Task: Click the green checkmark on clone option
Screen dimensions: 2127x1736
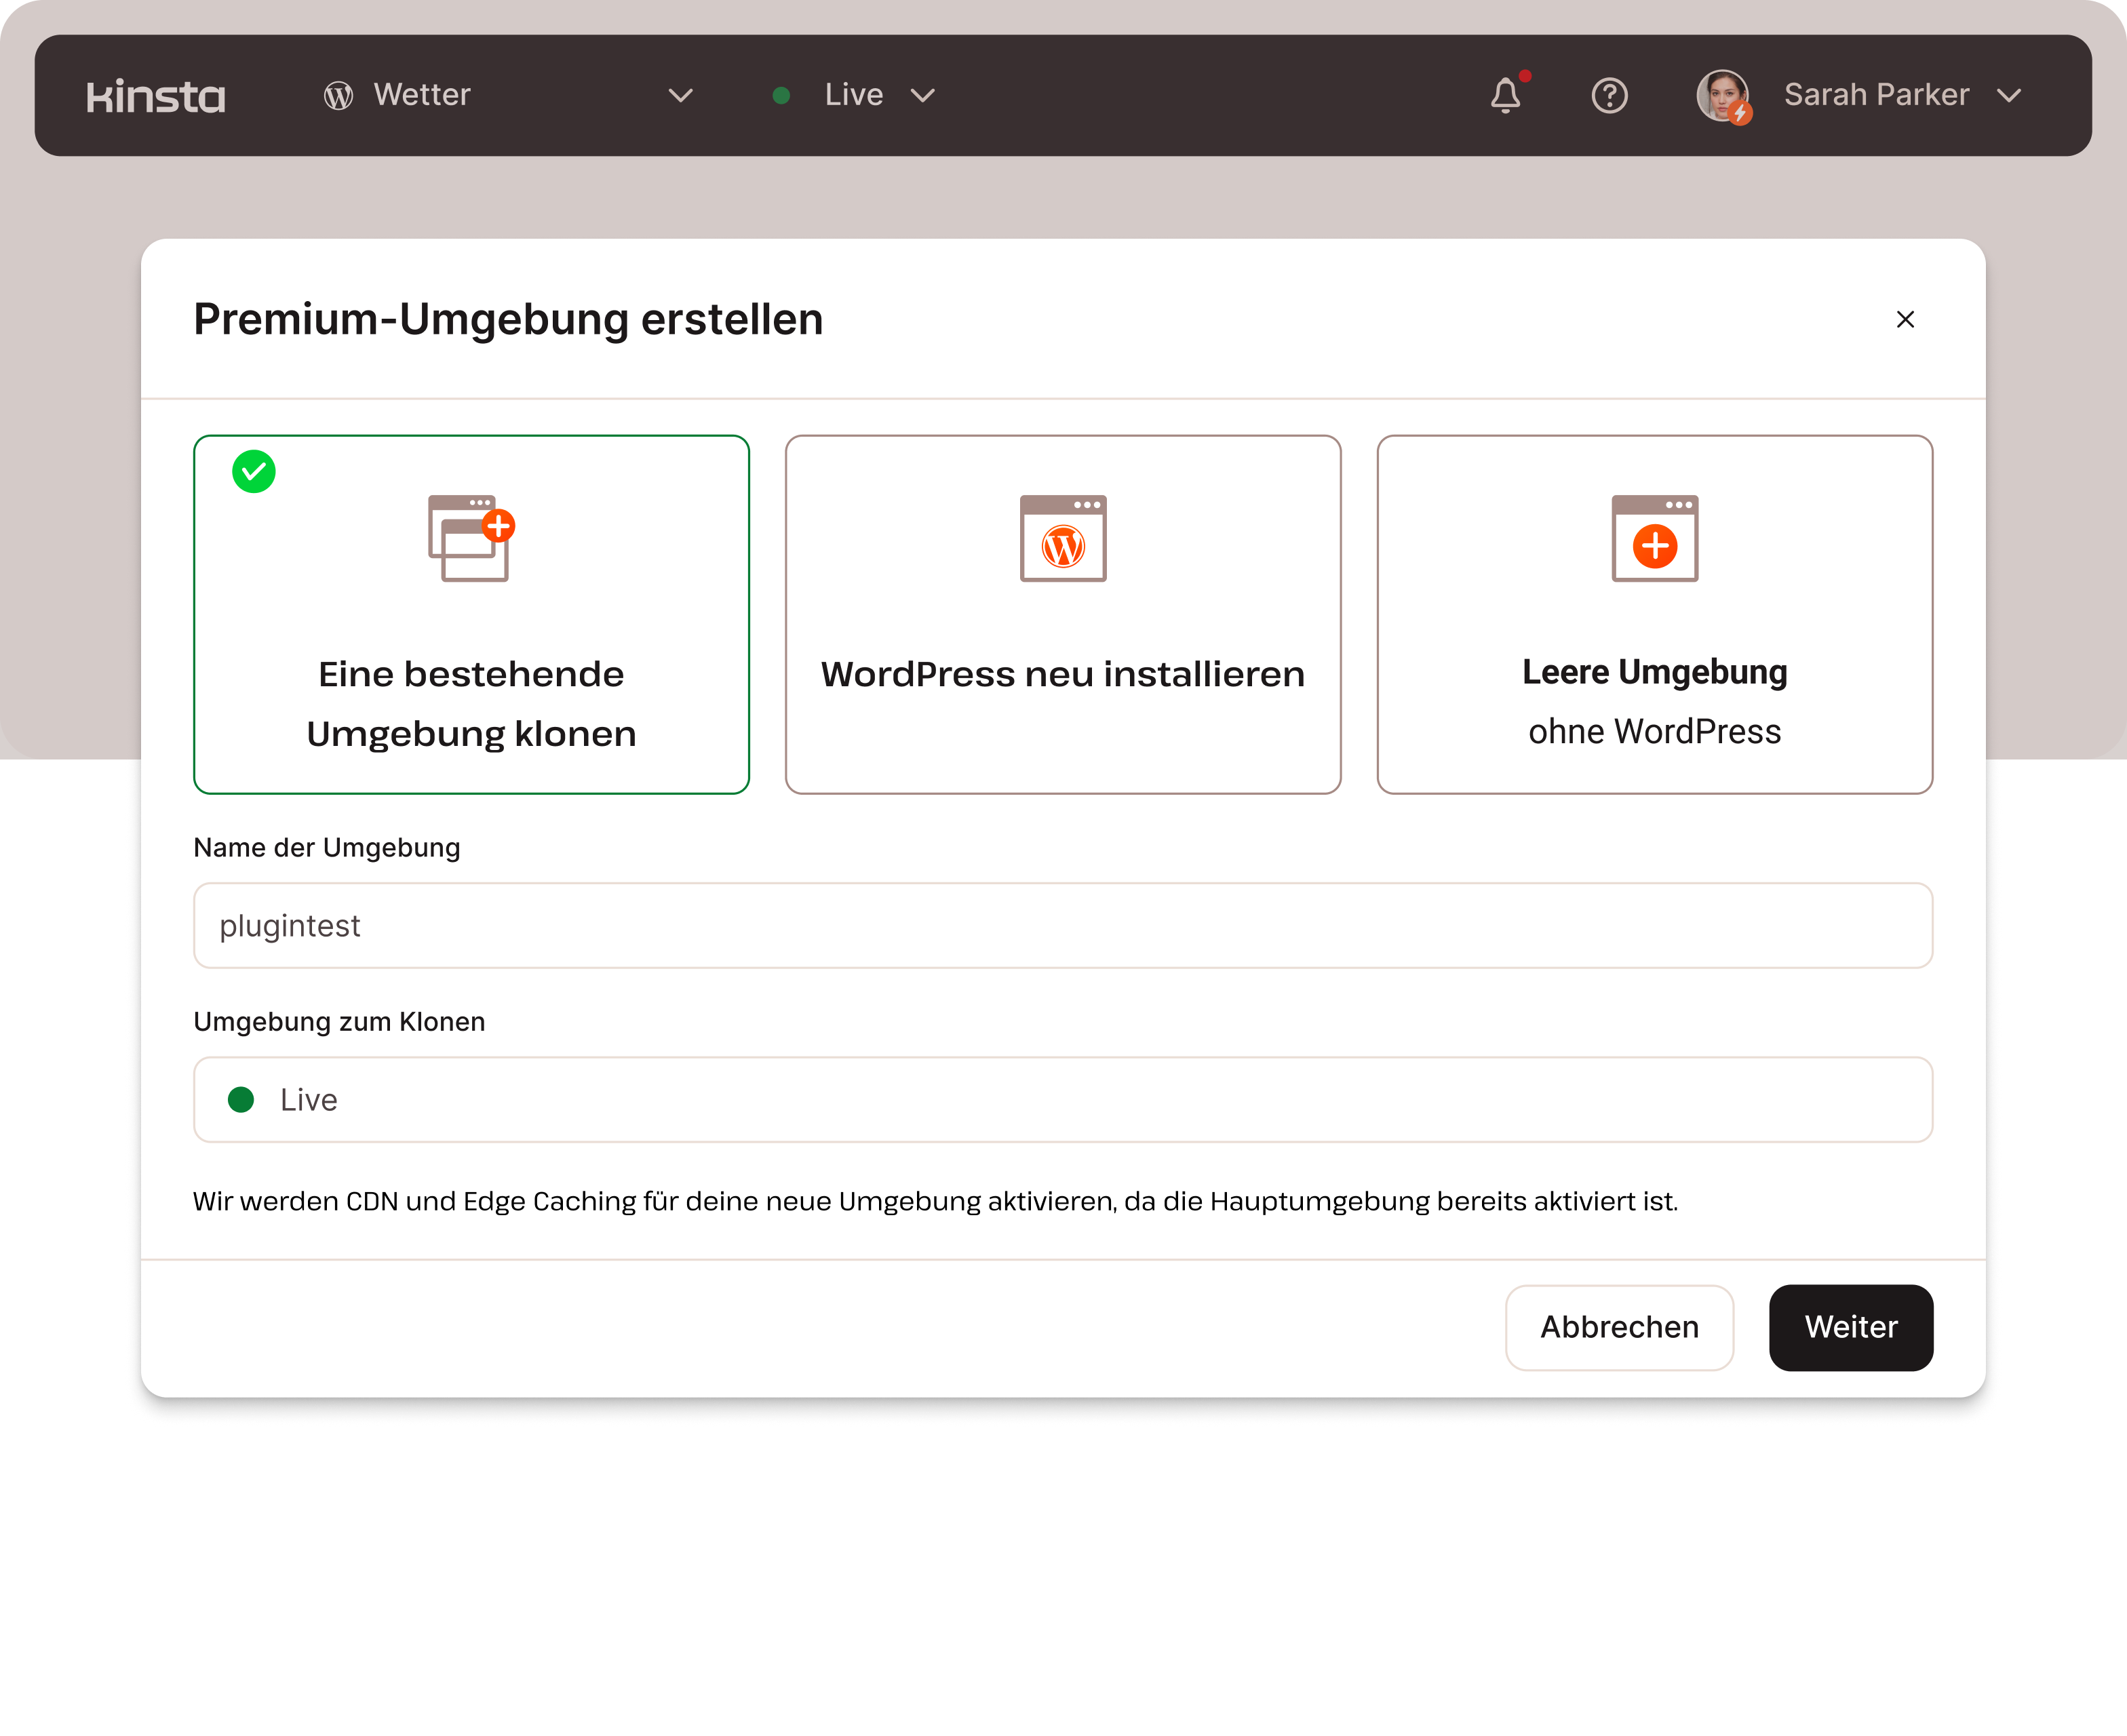Action: coord(254,472)
